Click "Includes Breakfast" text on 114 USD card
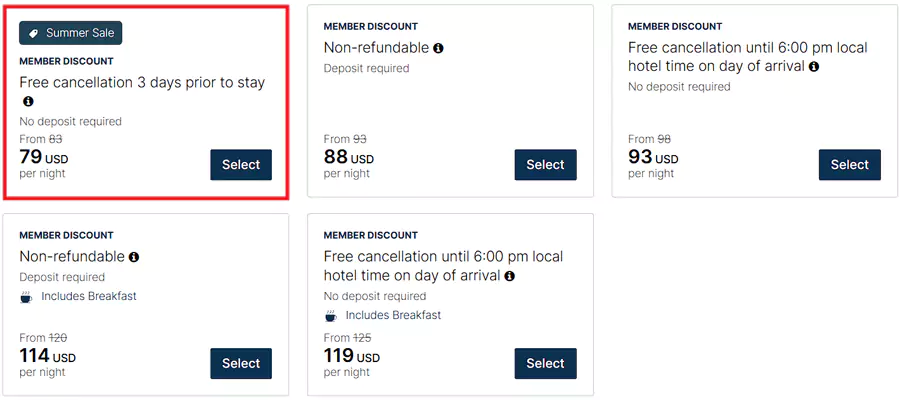Image resolution: width=900 pixels, height=400 pixels. (x=88, y=297)
